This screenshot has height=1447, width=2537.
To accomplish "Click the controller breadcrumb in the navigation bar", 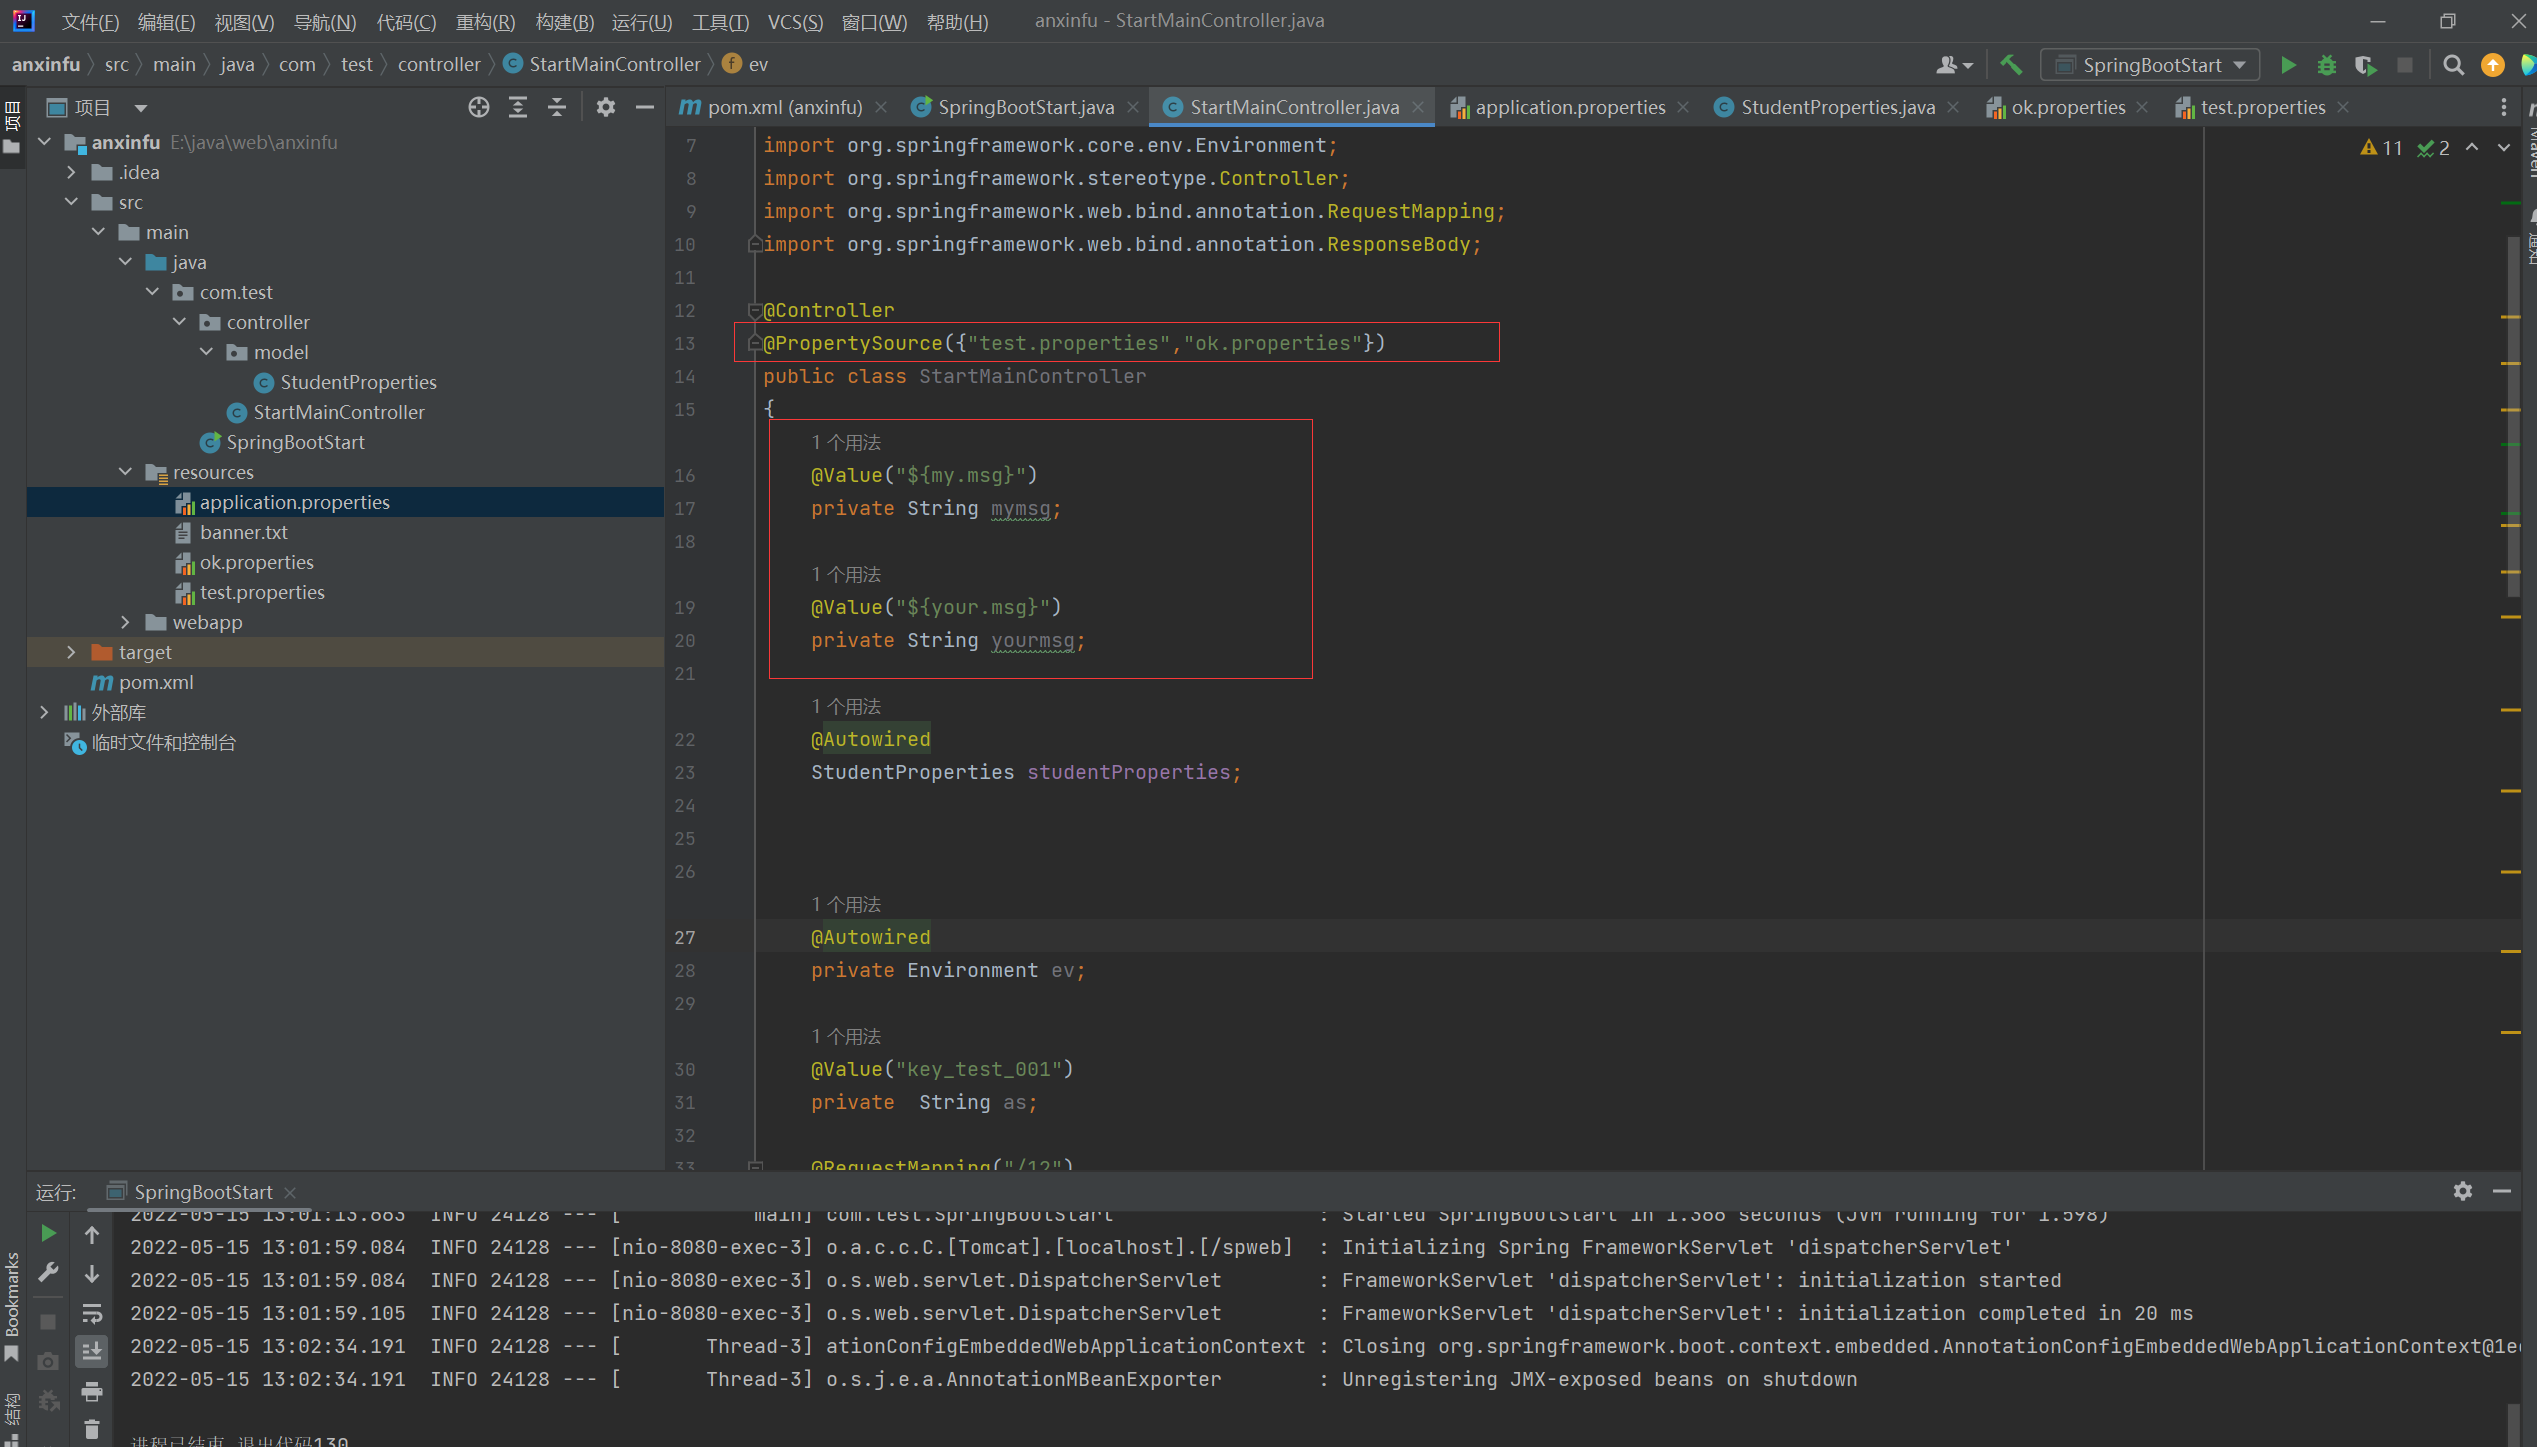I will pos(438,64).
